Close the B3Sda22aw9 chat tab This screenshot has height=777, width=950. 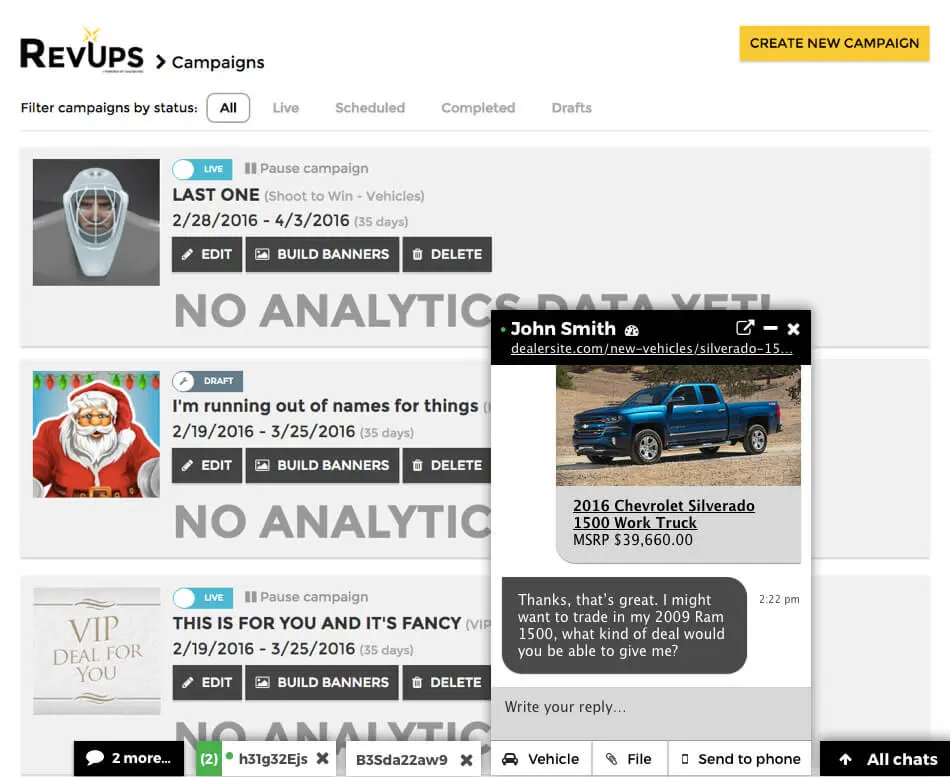point(466,759)
